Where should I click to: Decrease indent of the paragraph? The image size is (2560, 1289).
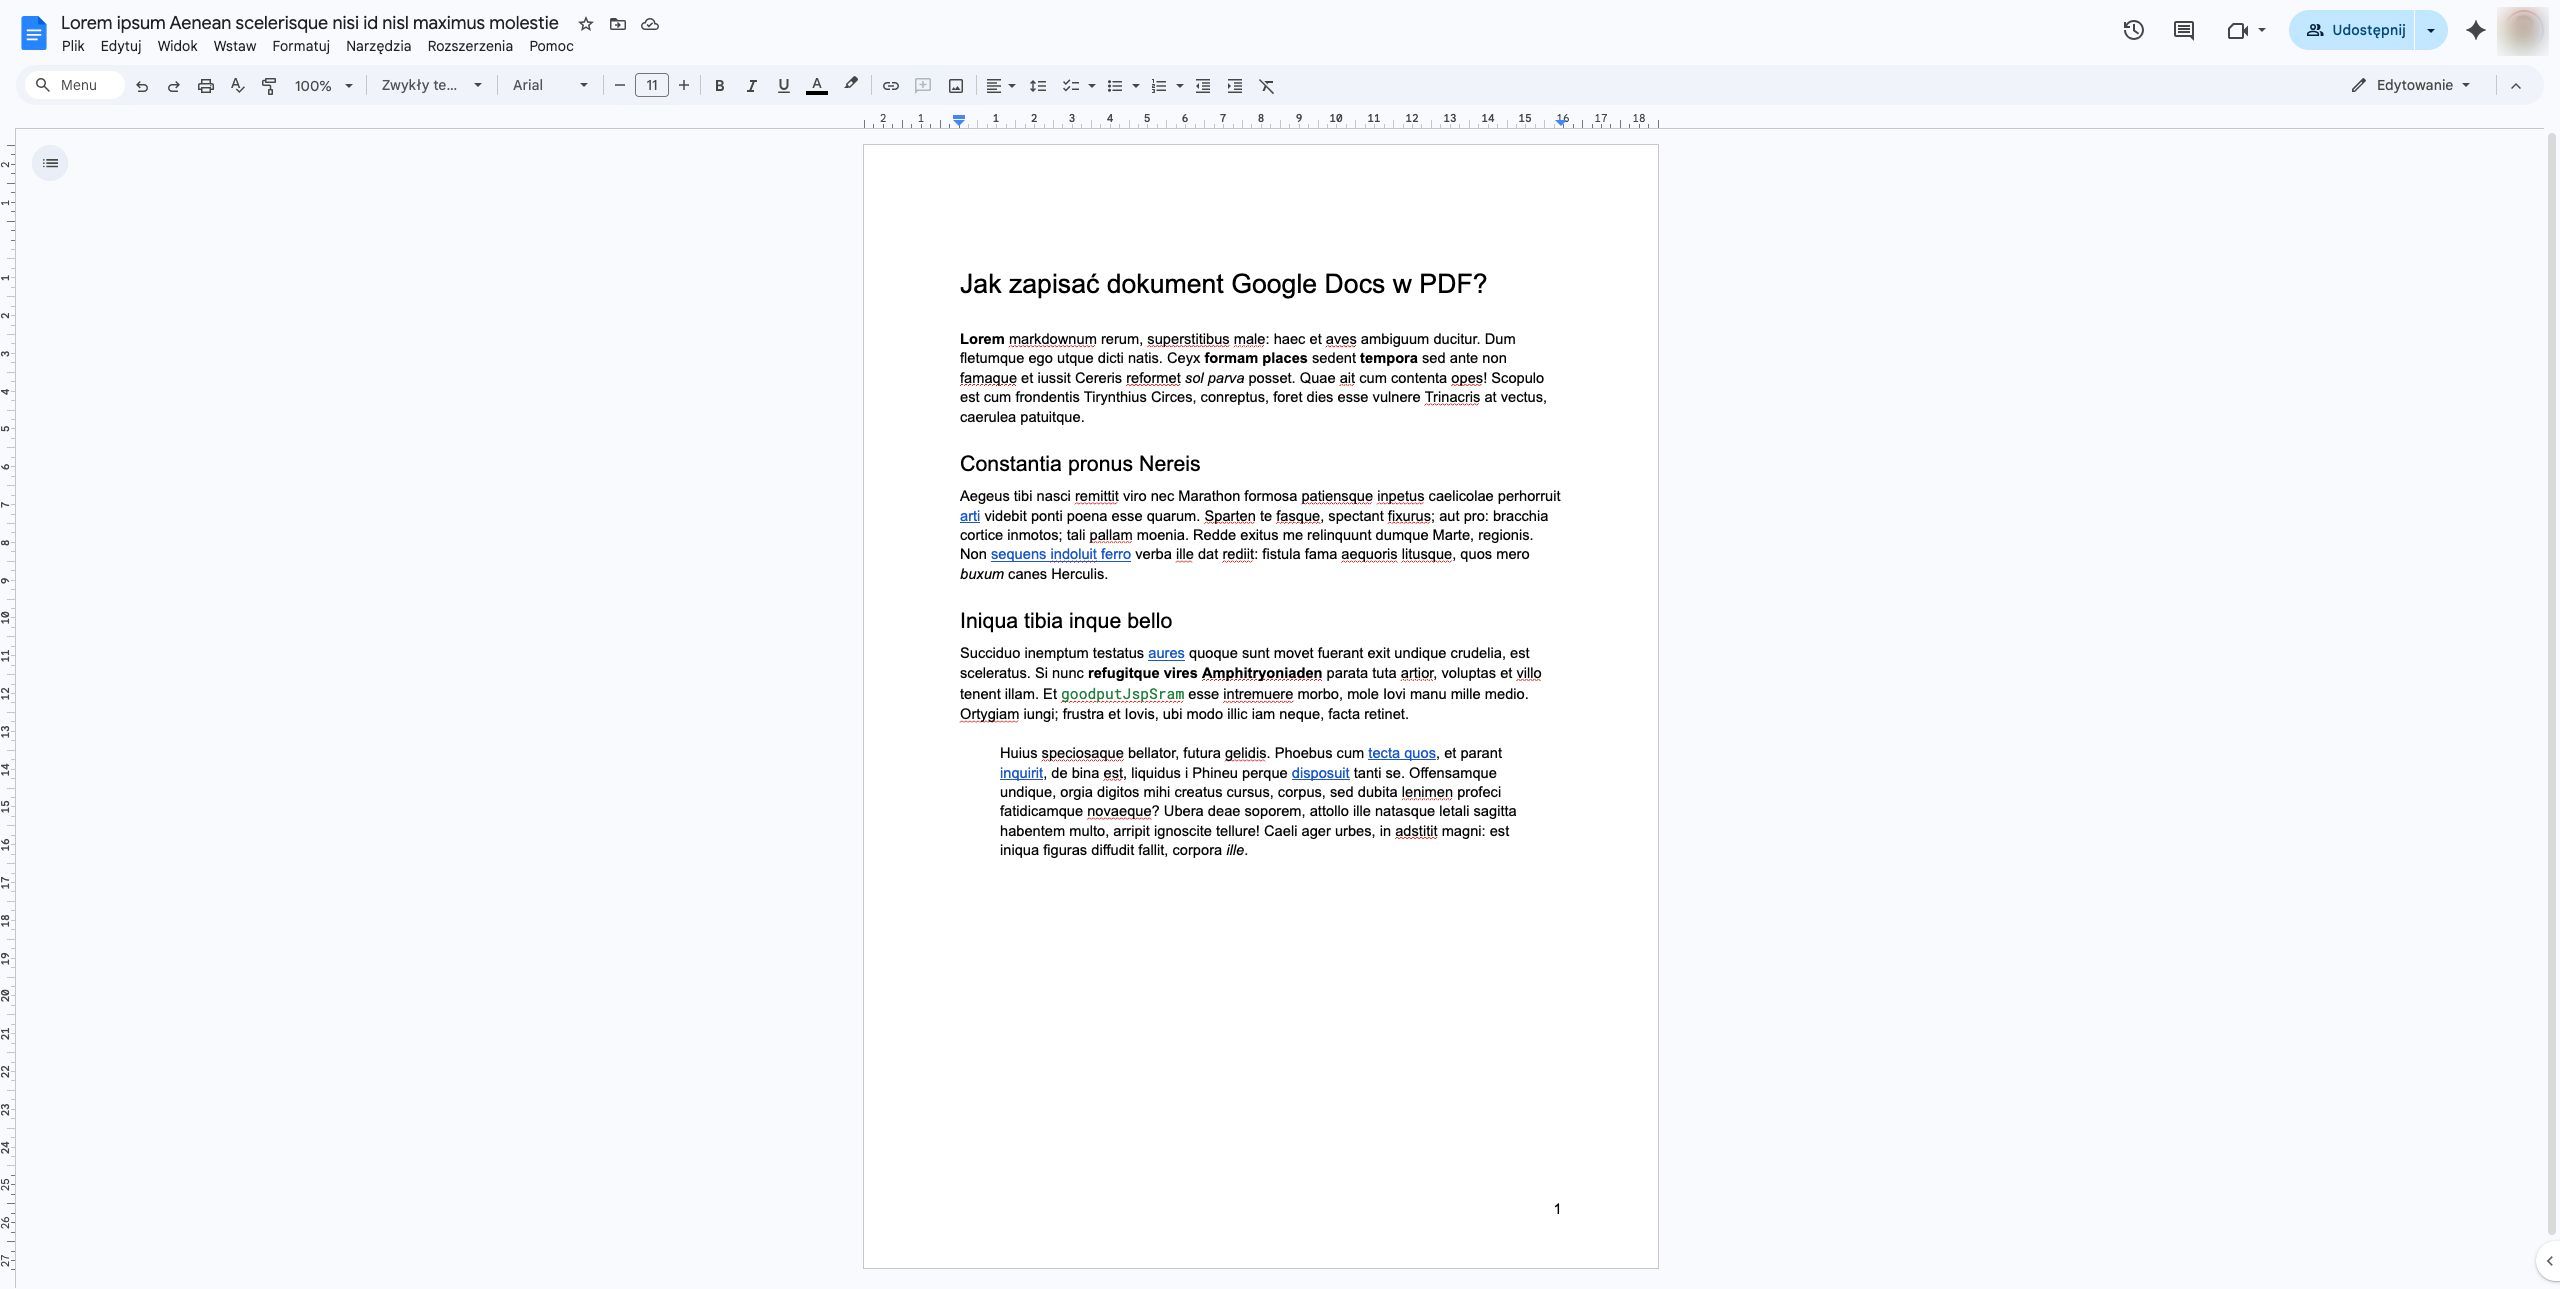[x=1203, y=86]
